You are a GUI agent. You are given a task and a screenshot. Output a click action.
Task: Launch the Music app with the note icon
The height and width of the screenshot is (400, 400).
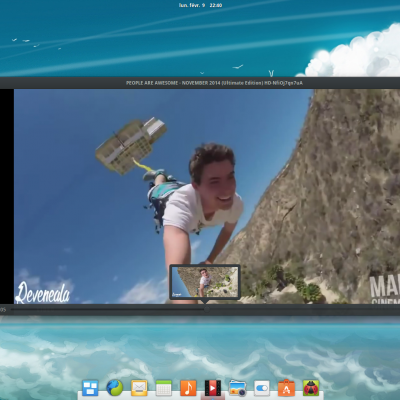[188, 388]
